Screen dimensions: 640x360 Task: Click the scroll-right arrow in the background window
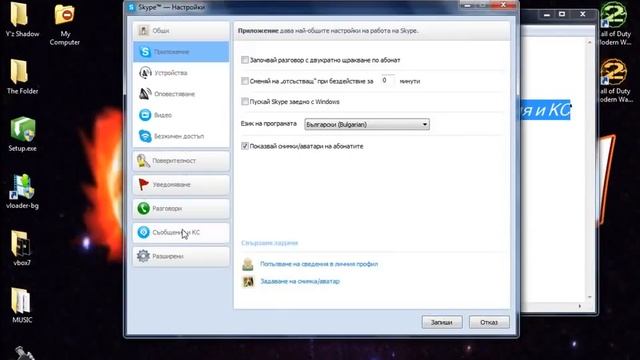point(580,306)
